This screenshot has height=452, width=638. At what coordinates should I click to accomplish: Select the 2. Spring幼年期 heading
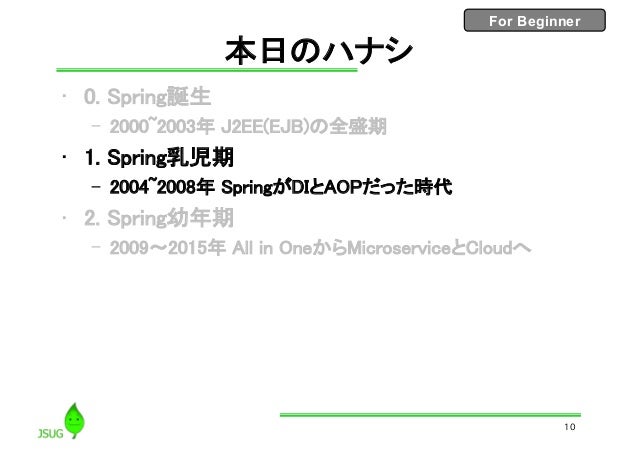click(159, 218)
